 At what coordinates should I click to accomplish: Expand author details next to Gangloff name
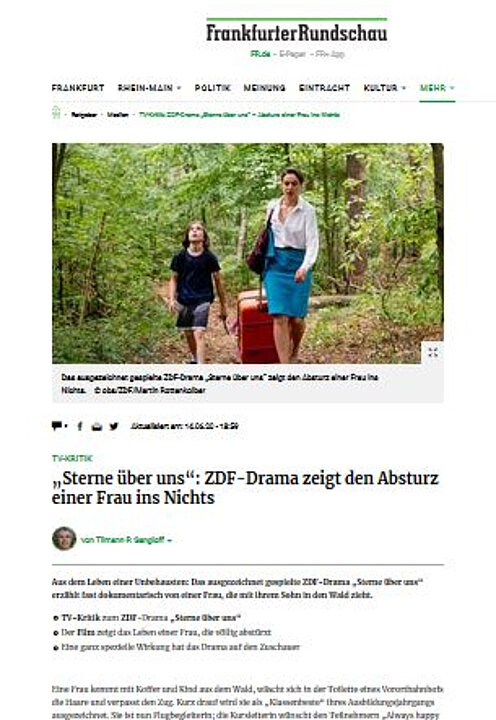(169, 540)
